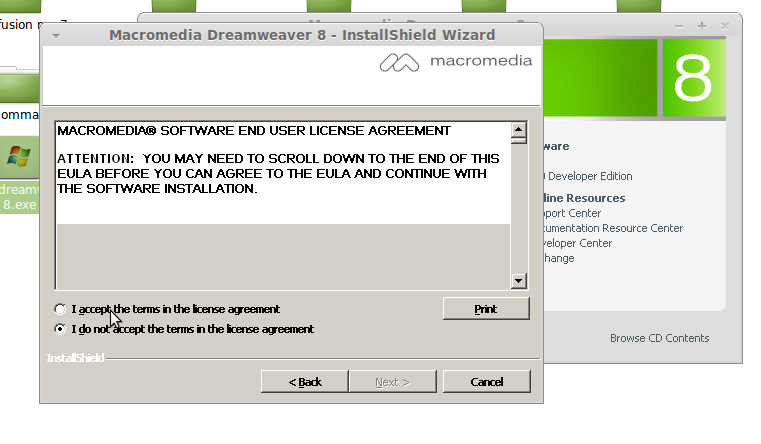
Task: Open the wizard window menu arrow
Action: [56, 36]
